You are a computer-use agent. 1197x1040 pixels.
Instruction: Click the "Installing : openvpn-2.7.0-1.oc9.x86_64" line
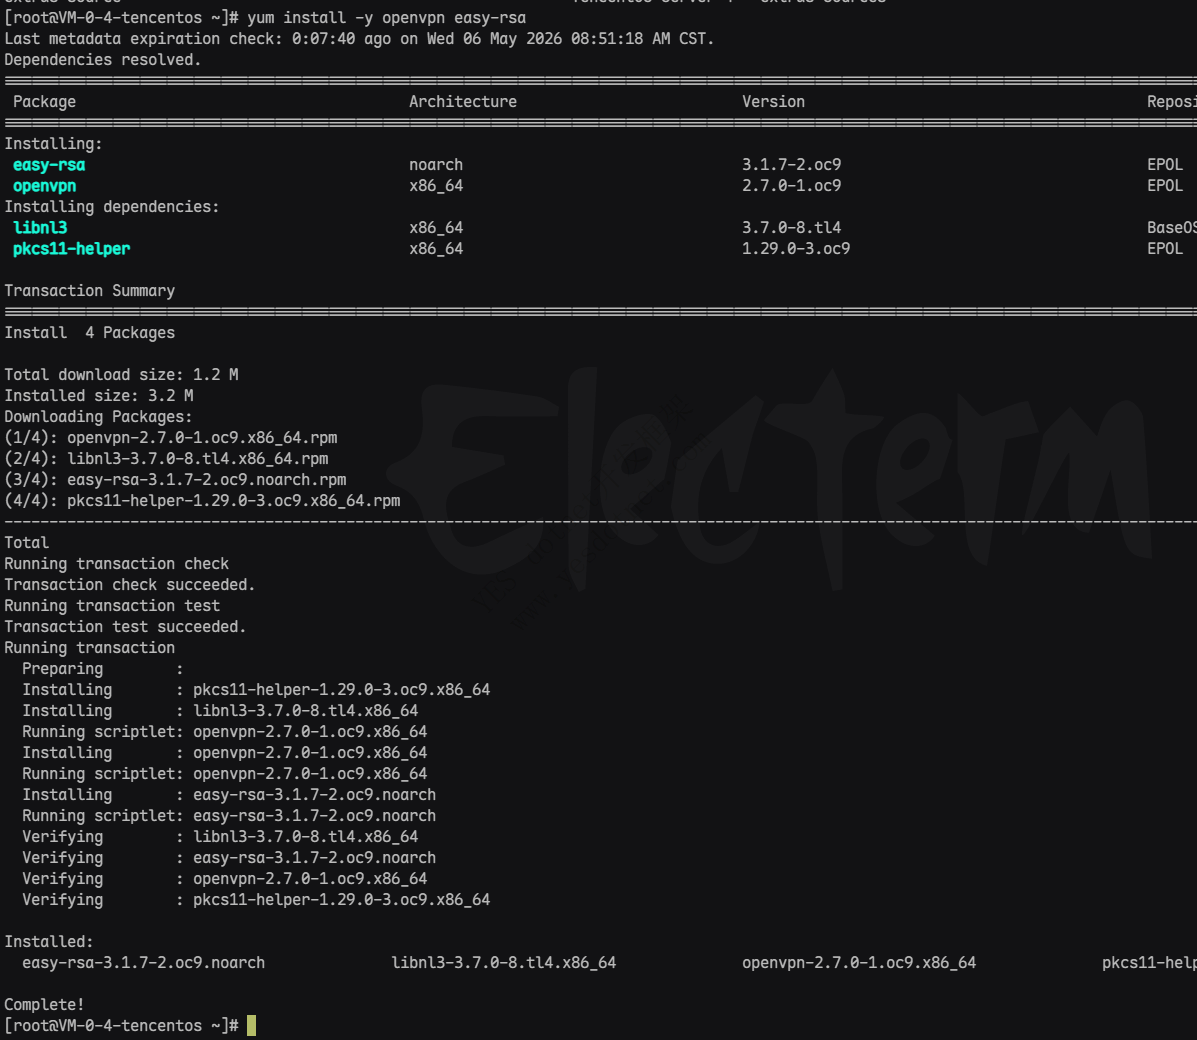pos(224,753)
